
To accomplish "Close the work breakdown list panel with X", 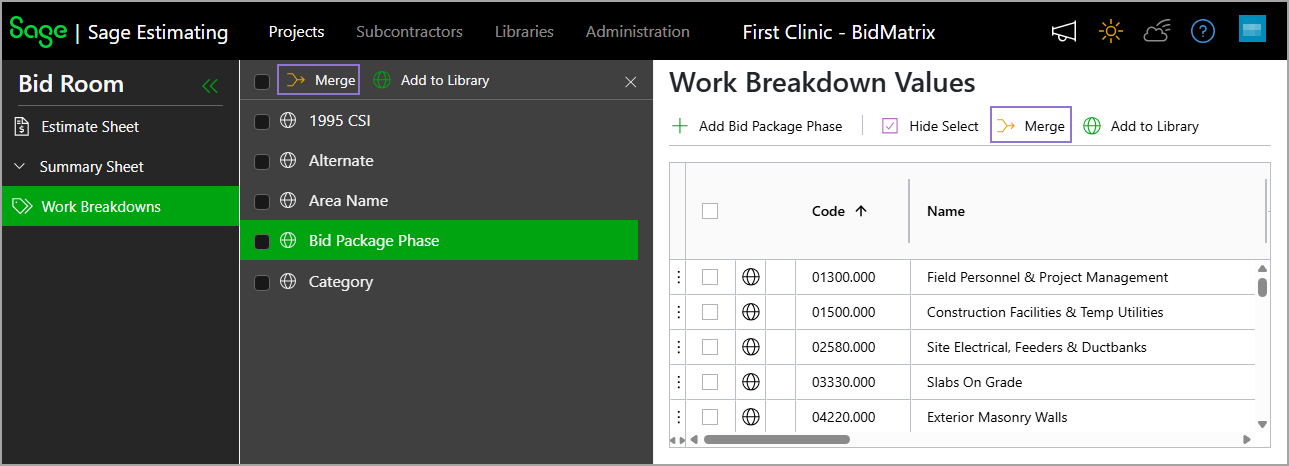I will [630, 82].
